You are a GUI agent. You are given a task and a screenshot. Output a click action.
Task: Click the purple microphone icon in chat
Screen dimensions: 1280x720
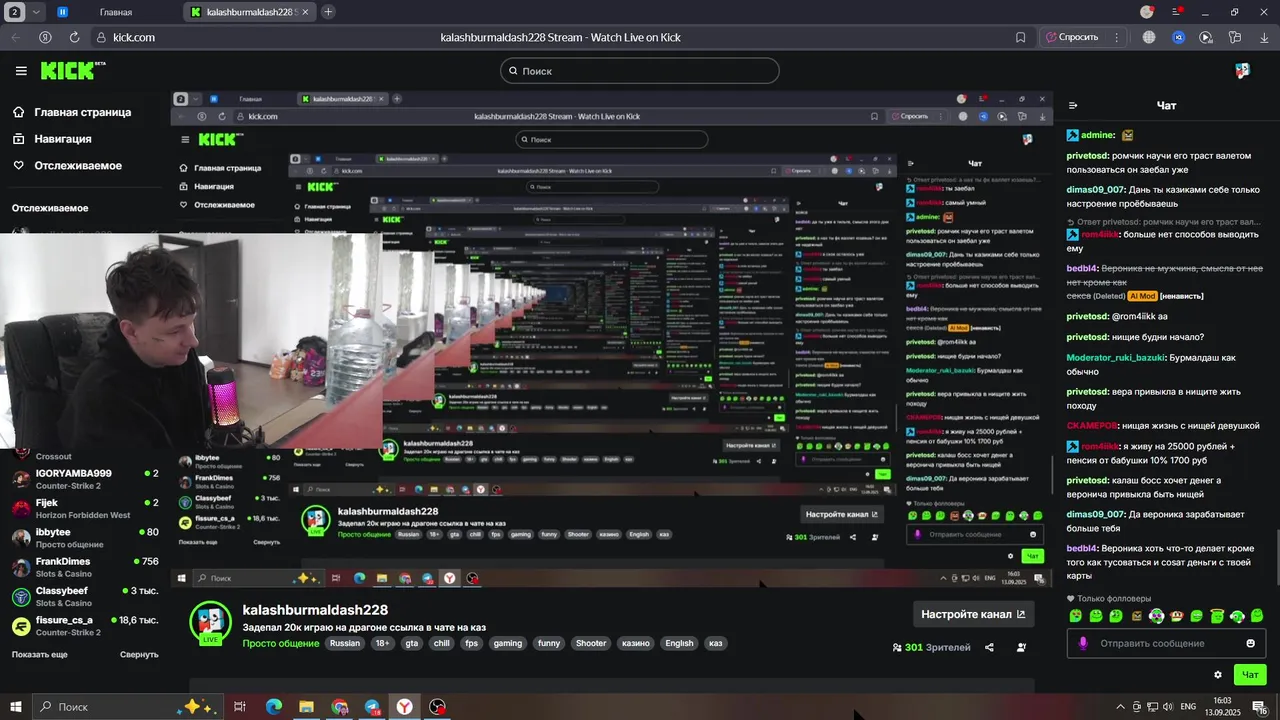[1082, 643]
